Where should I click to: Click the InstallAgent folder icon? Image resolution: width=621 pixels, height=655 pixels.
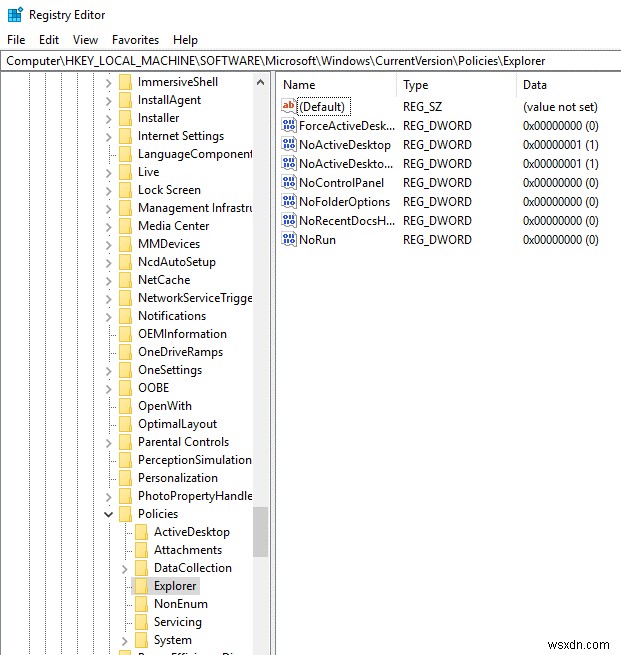click(126, 100)
